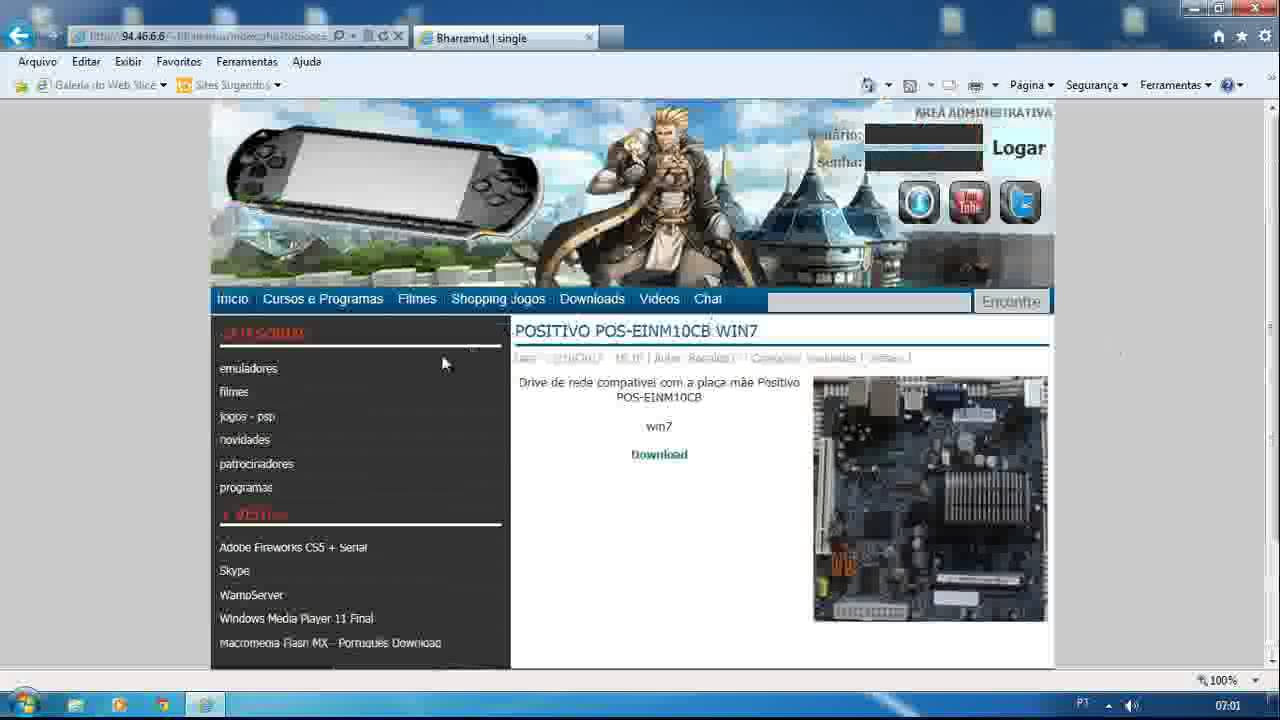Expand the Home icon dropdown arrow

click(x=888, y=85)
